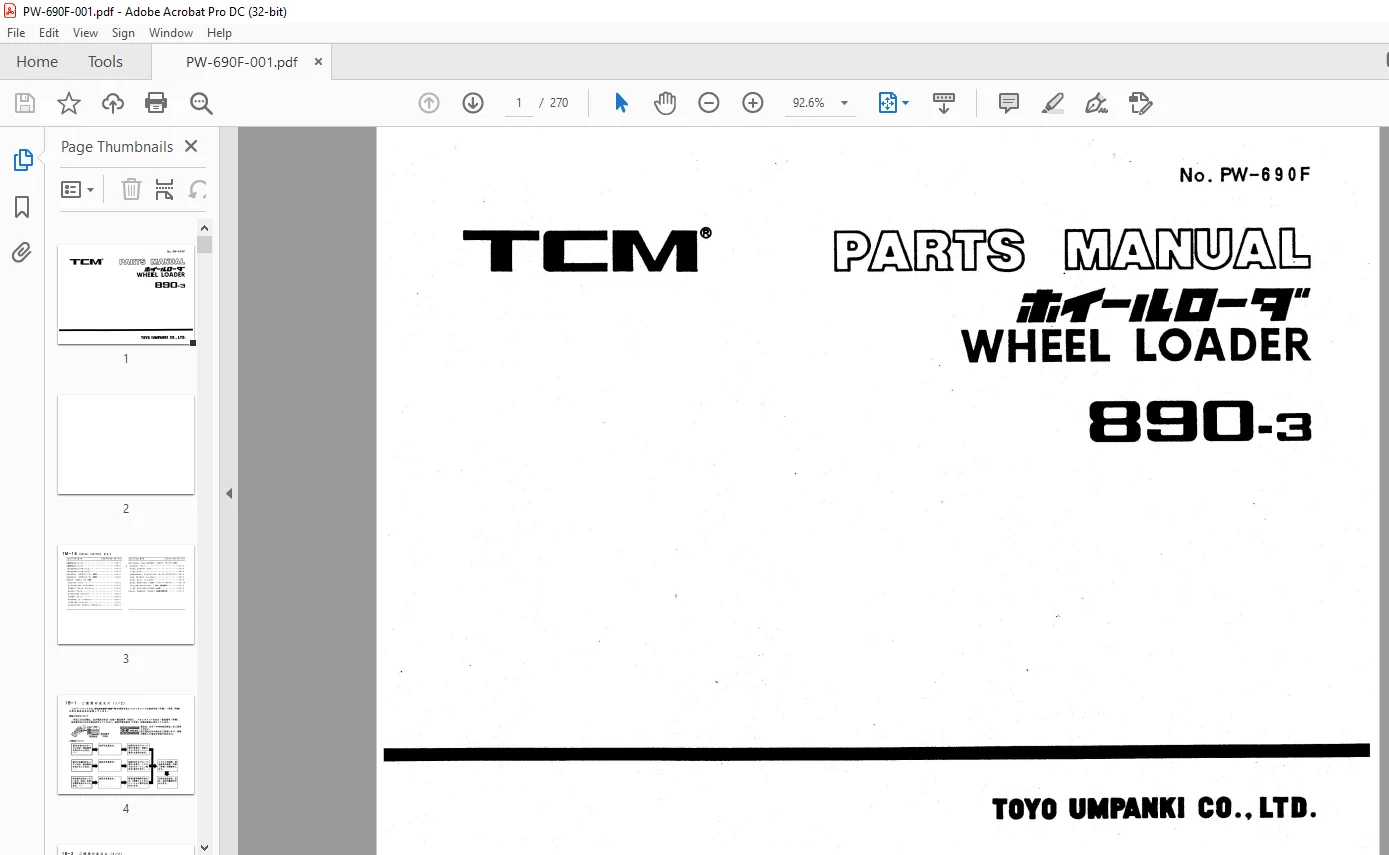The height and width of the screenshot is (855, 1389).
Task: Open the zoom level 92.6% dropdown
Action: [x=844, y=103]
